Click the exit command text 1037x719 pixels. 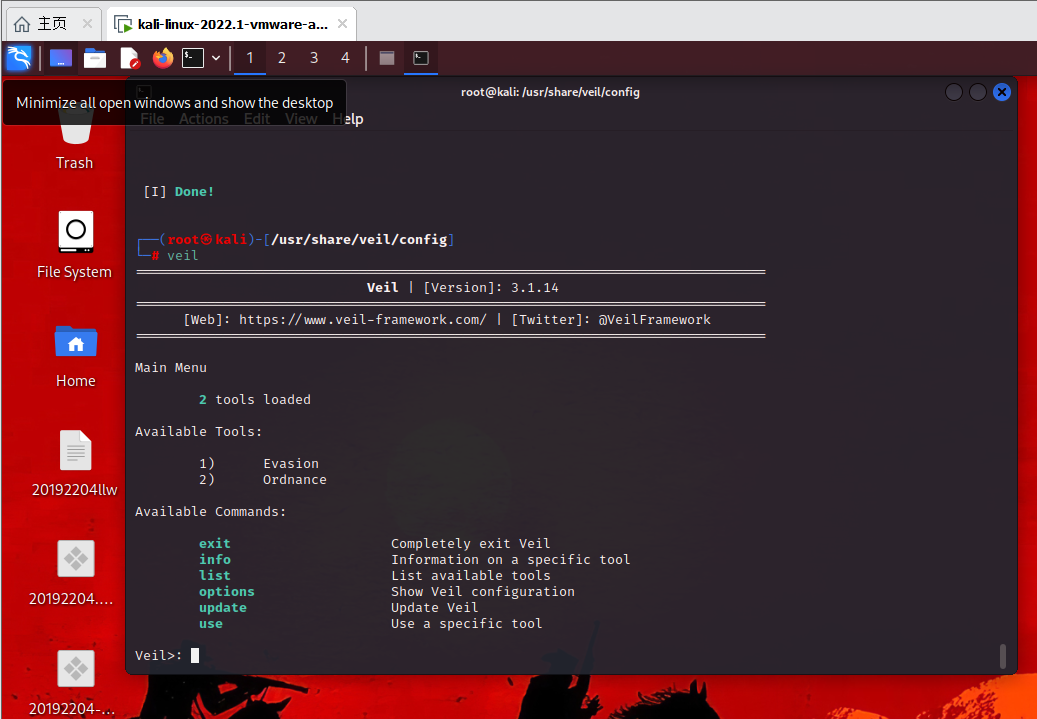pos(215,544)
